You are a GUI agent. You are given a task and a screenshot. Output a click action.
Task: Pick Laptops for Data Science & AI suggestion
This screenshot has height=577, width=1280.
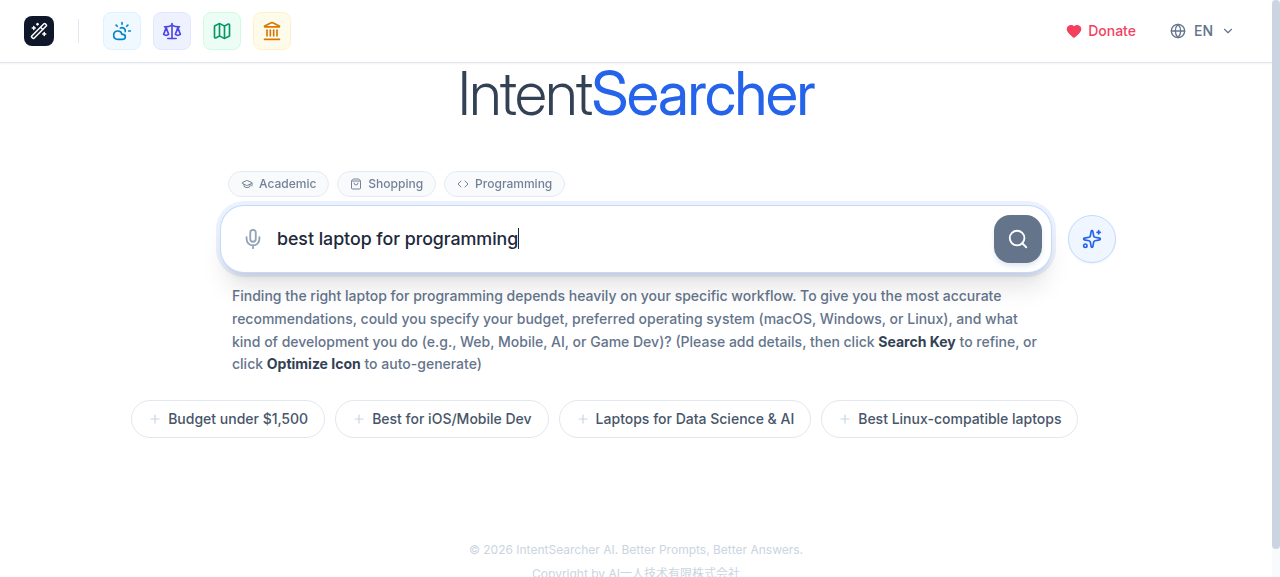(684, 418)
